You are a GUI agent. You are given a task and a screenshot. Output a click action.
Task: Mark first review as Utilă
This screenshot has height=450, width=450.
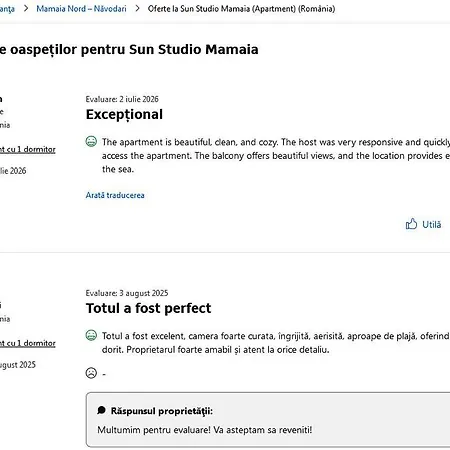(x=423, y=224)
